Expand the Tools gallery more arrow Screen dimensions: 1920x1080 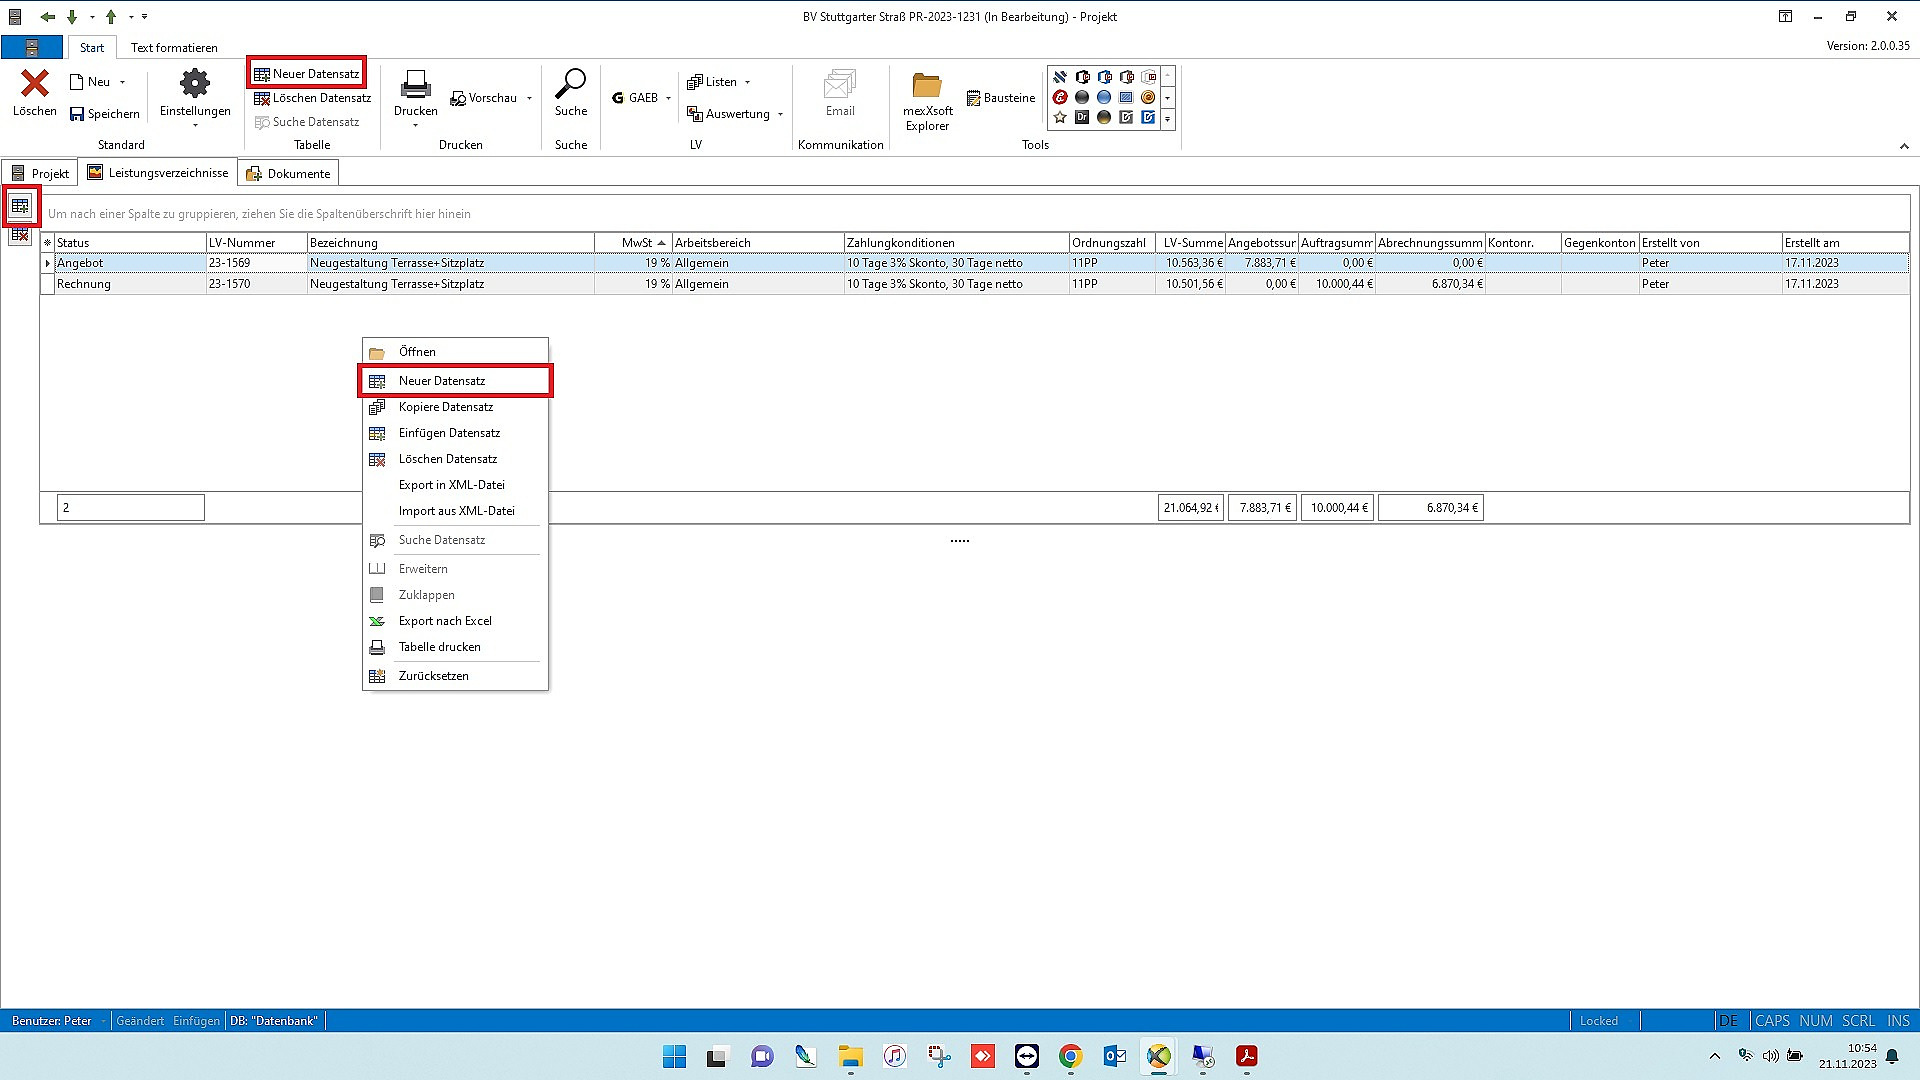pos(1167,119)
